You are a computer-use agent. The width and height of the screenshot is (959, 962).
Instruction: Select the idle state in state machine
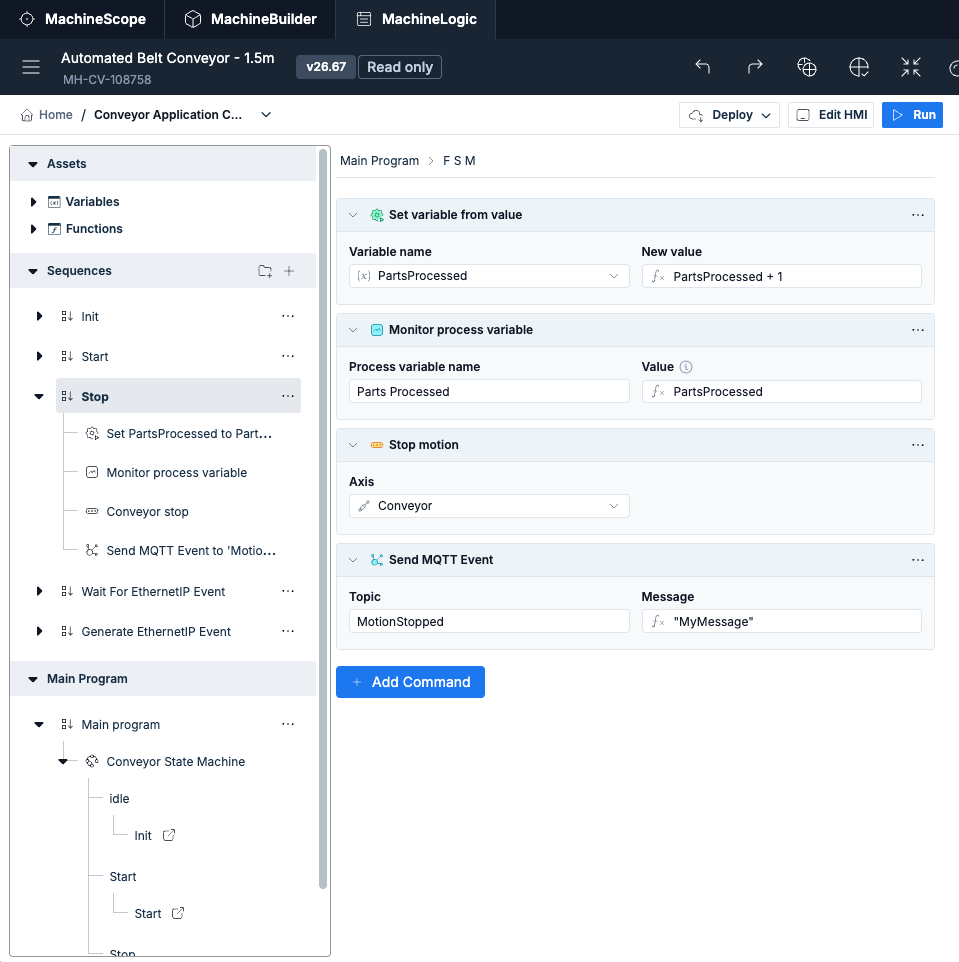[119, 798]
